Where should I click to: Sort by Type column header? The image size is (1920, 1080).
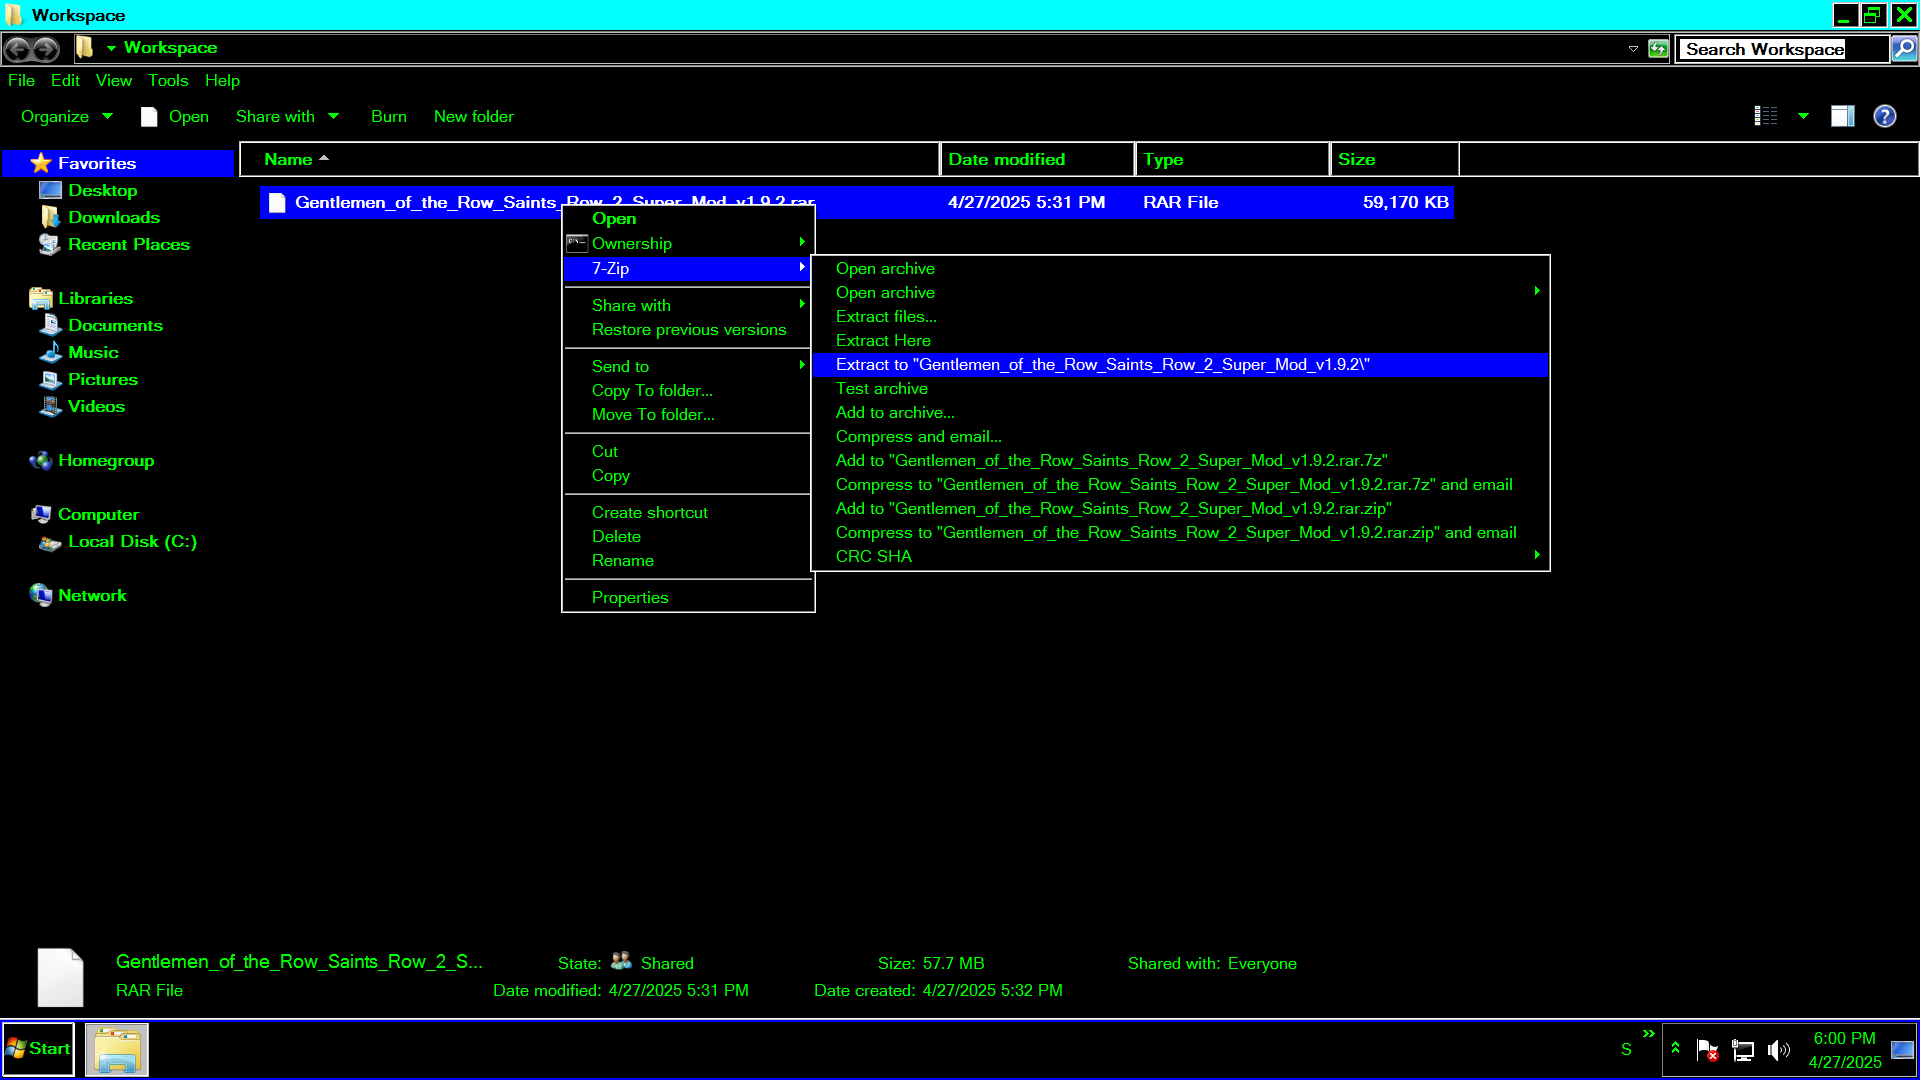pyautogui.click(x=1232, y=160)
